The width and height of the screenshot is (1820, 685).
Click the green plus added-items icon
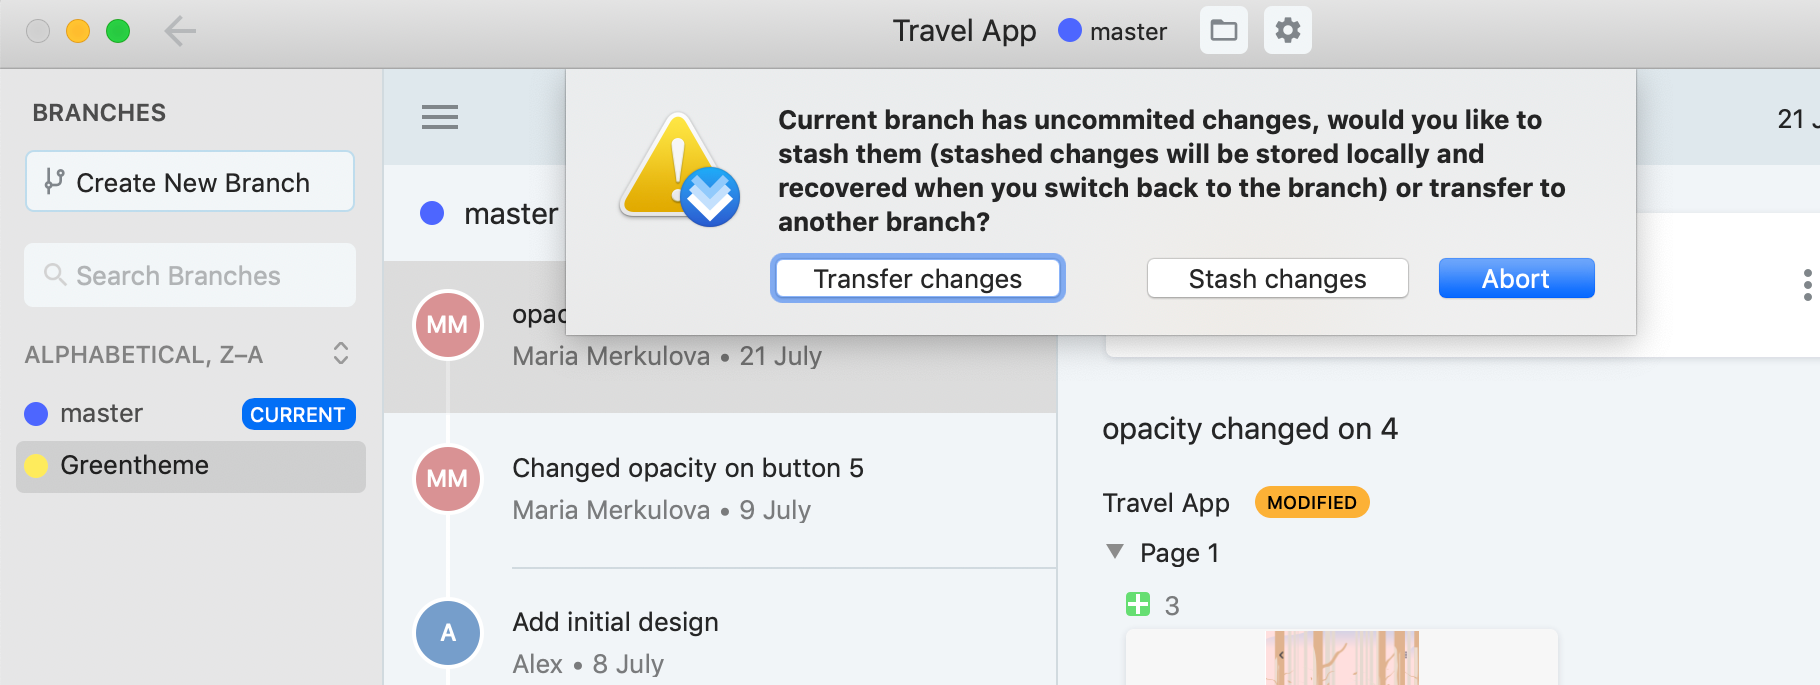(1138, 604)
